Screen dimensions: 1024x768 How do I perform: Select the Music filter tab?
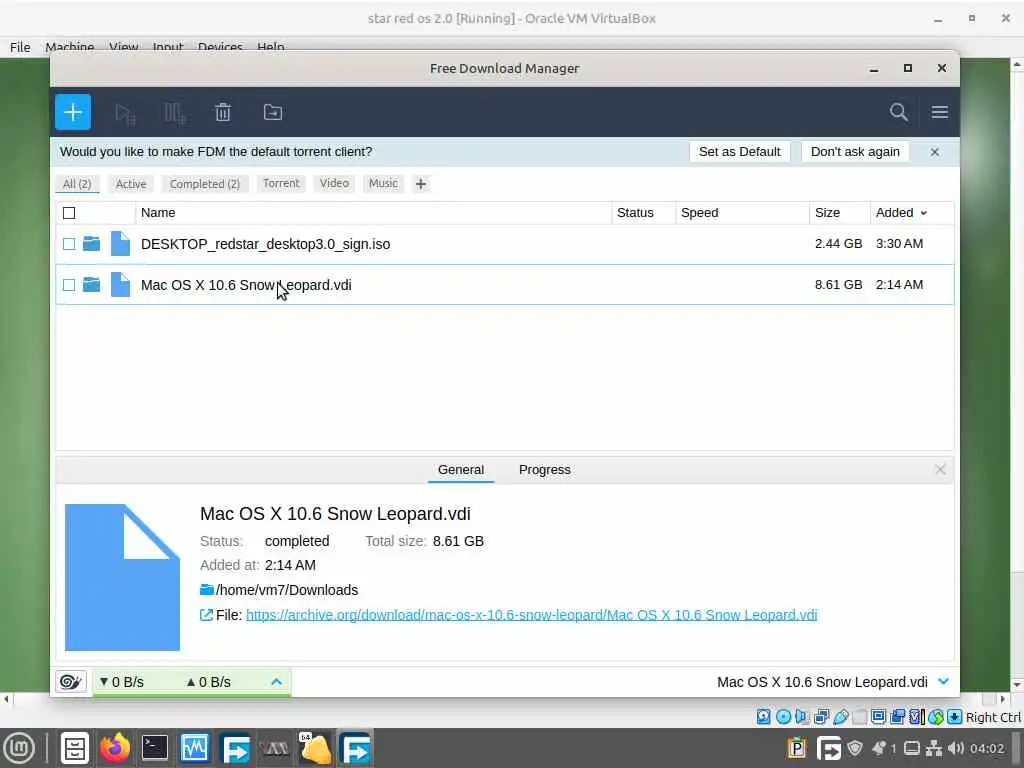point(383,184)
